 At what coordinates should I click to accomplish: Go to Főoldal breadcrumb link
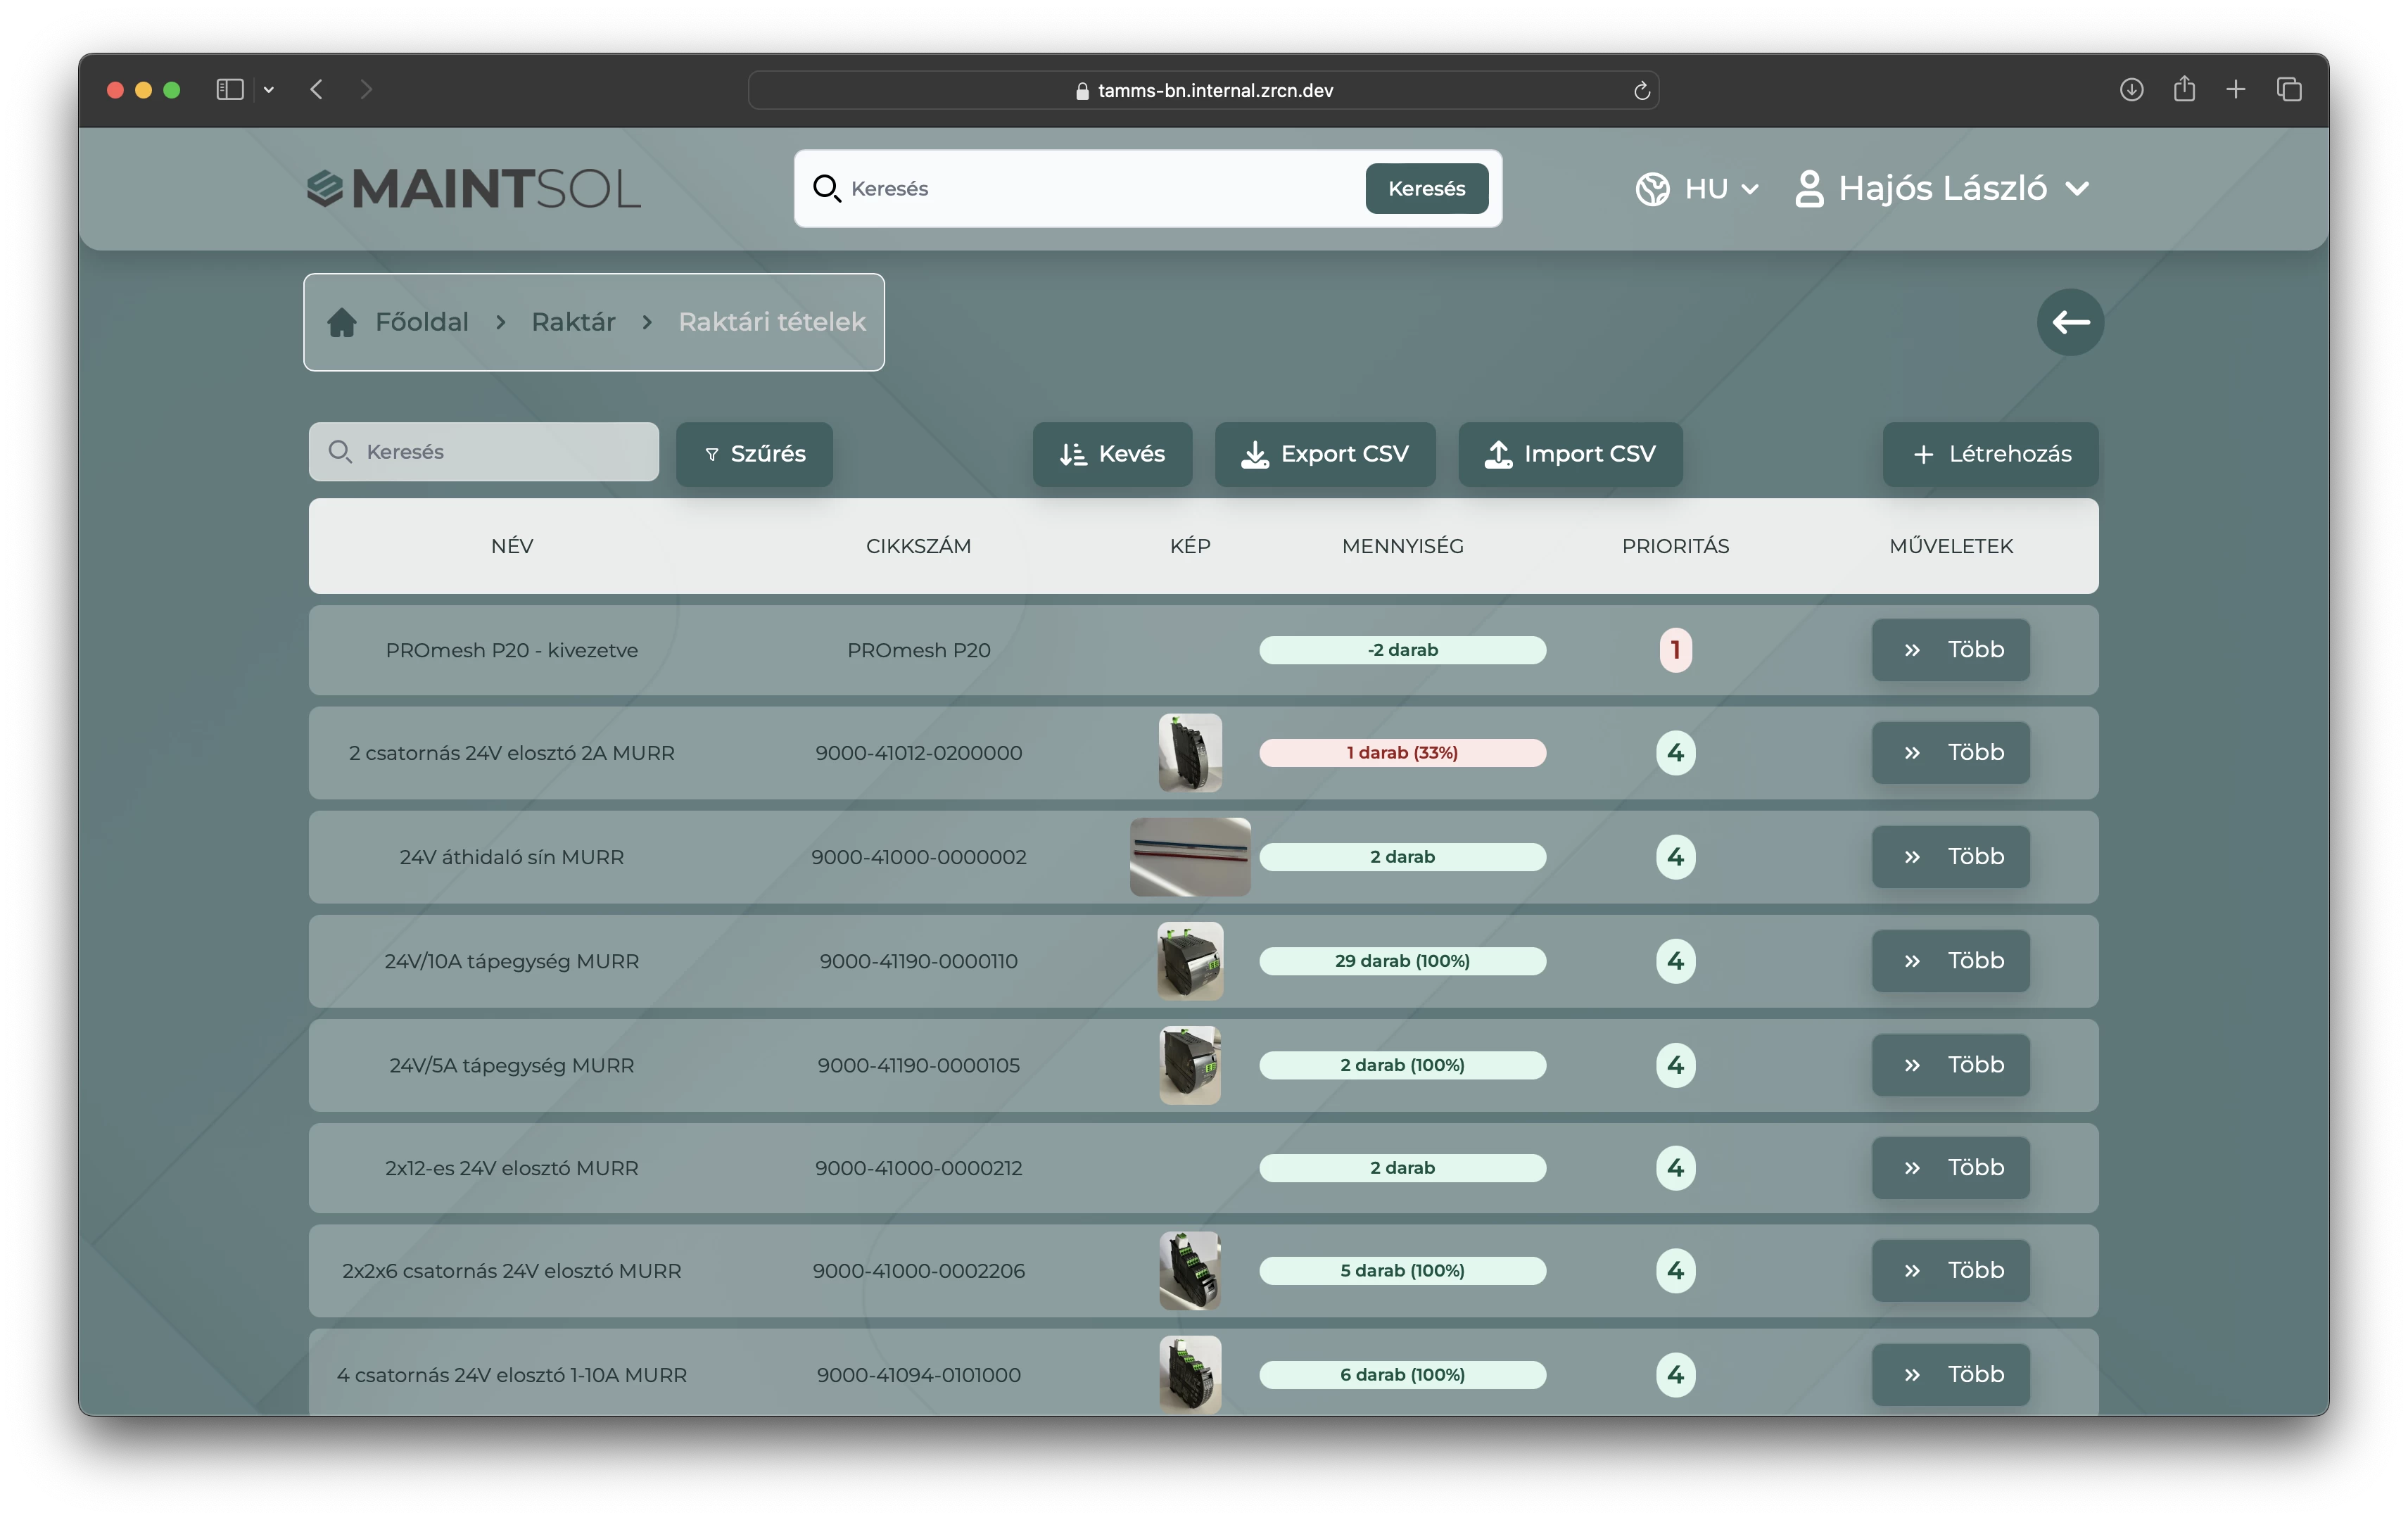coord(421,322)
